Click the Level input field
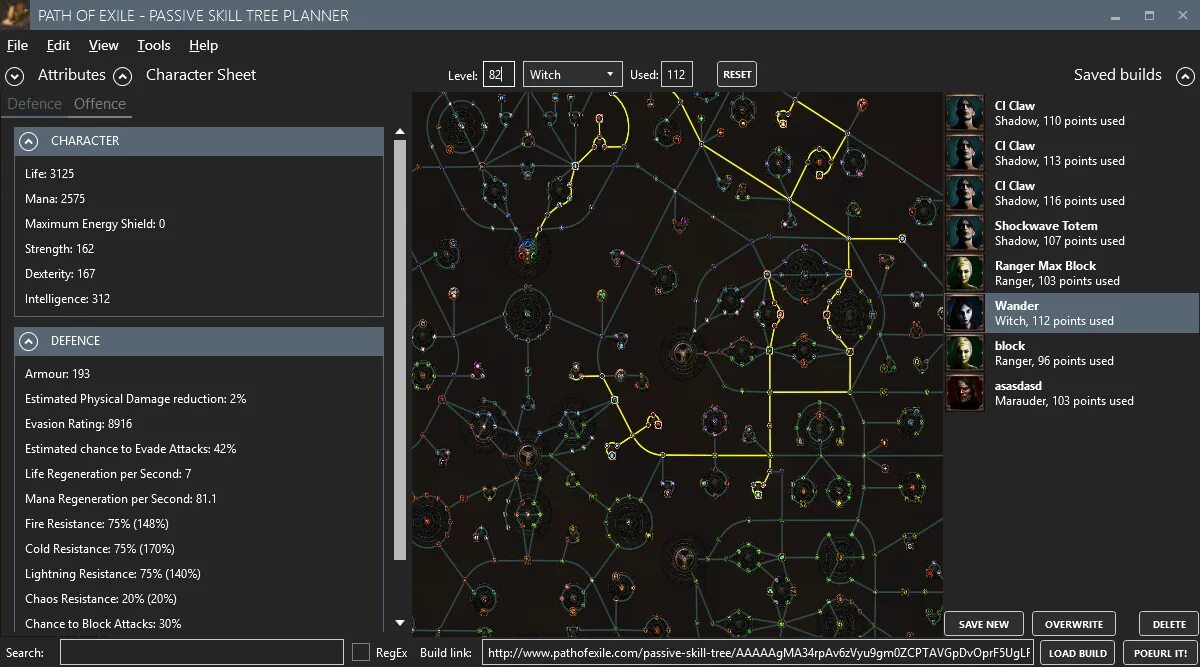The image size is (1200, 667). point(499,74)
